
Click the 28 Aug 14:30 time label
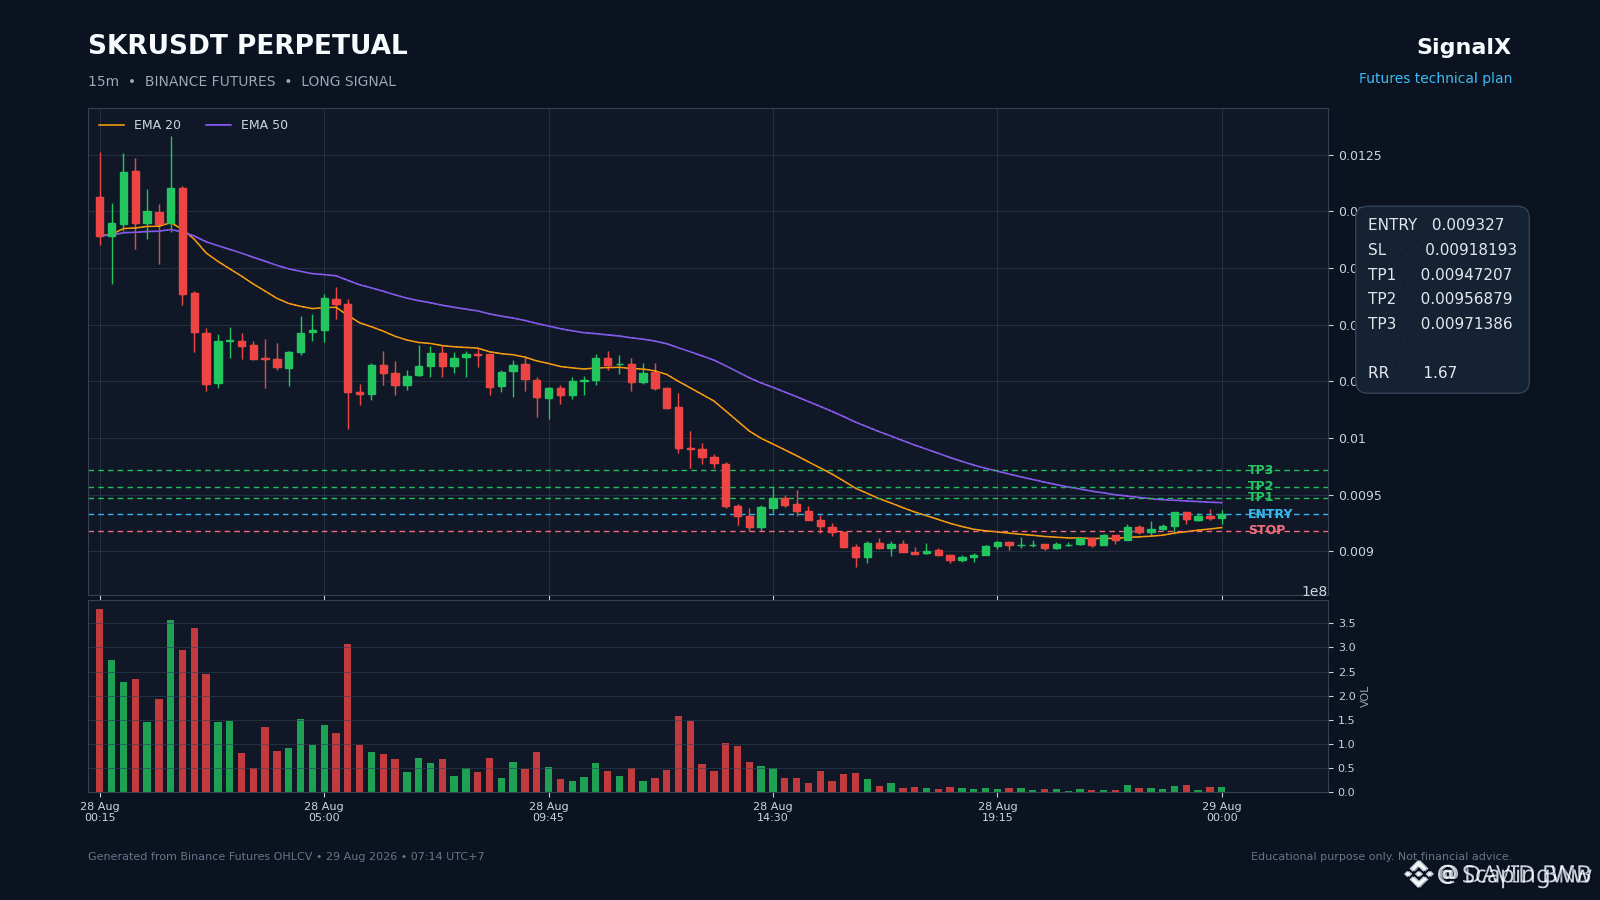point(773,812)
